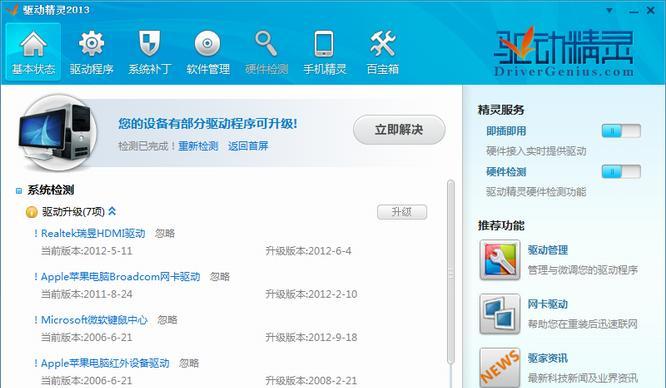Click the 驱动精灵 DriverGenius logo

coord(564,52)
